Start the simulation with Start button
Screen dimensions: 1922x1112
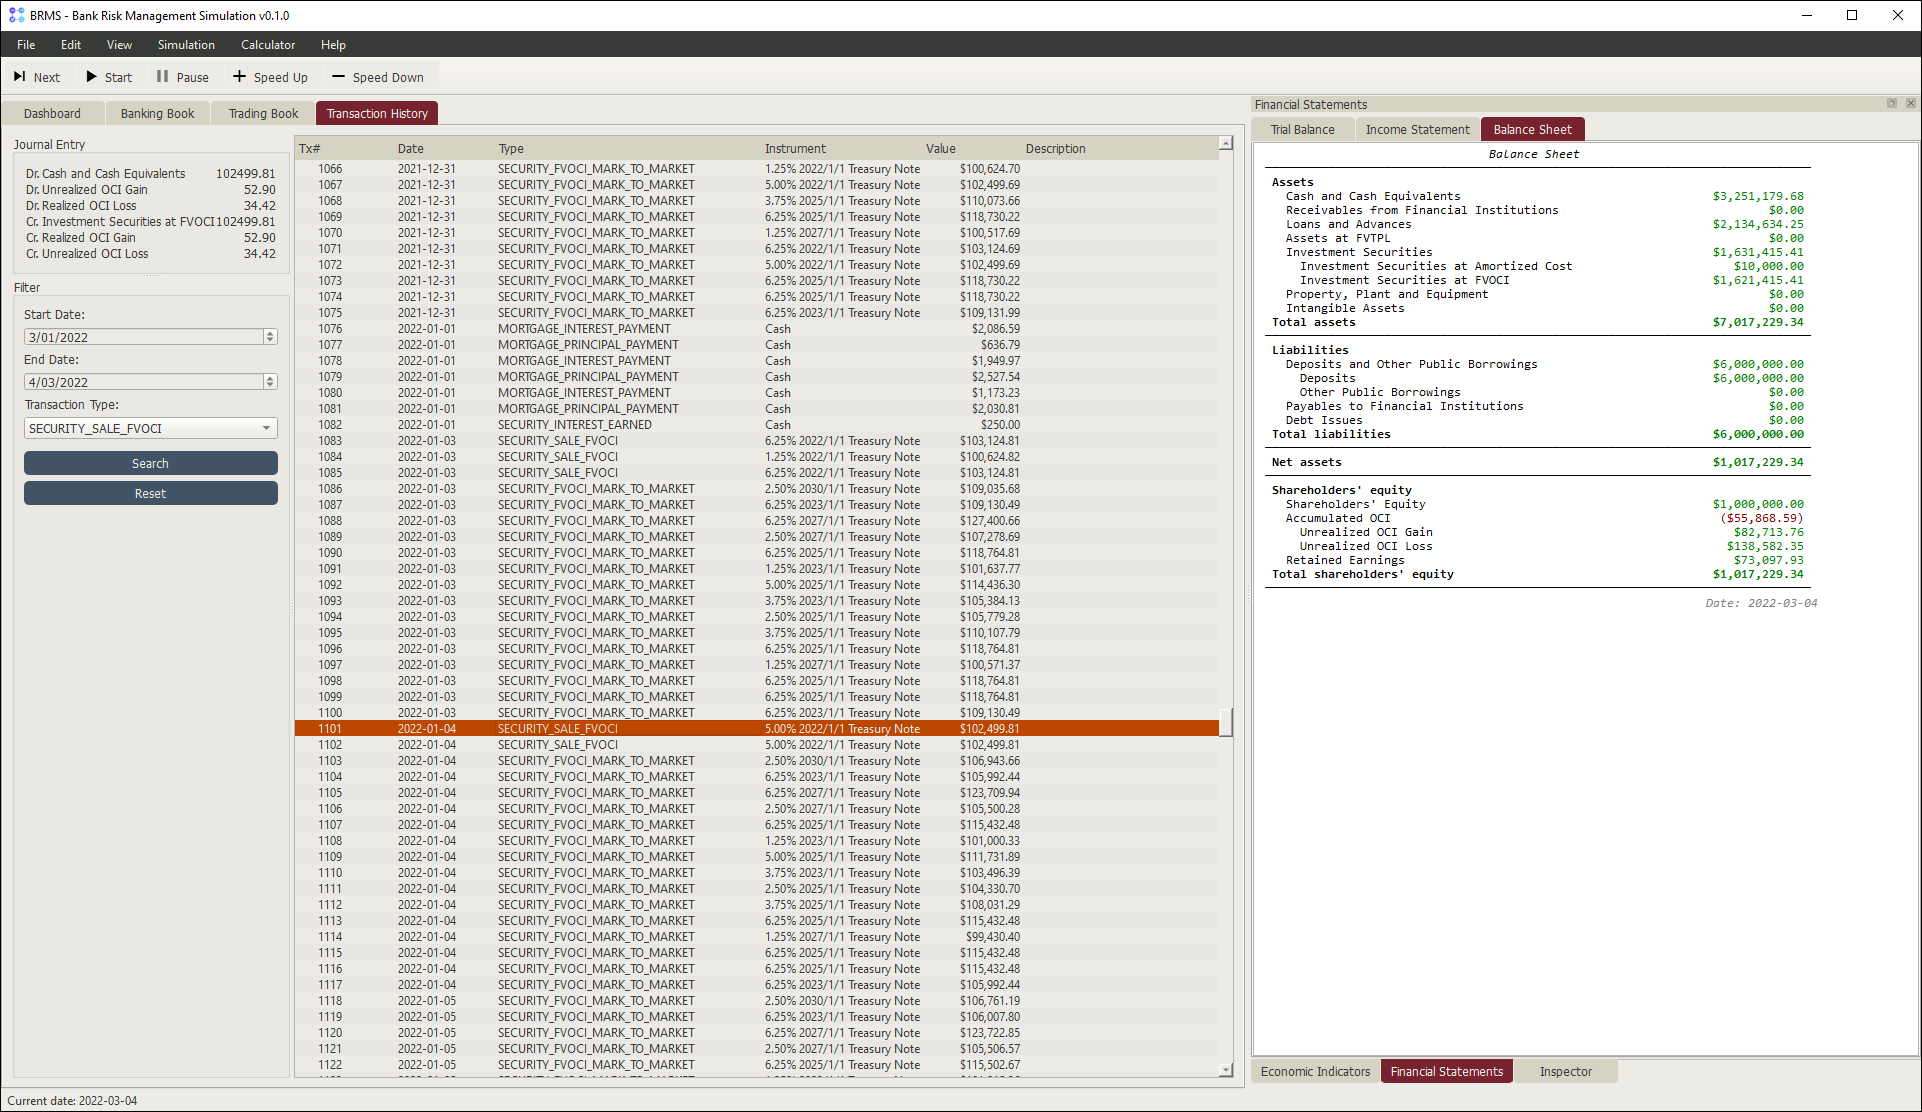tap(108, 77)
